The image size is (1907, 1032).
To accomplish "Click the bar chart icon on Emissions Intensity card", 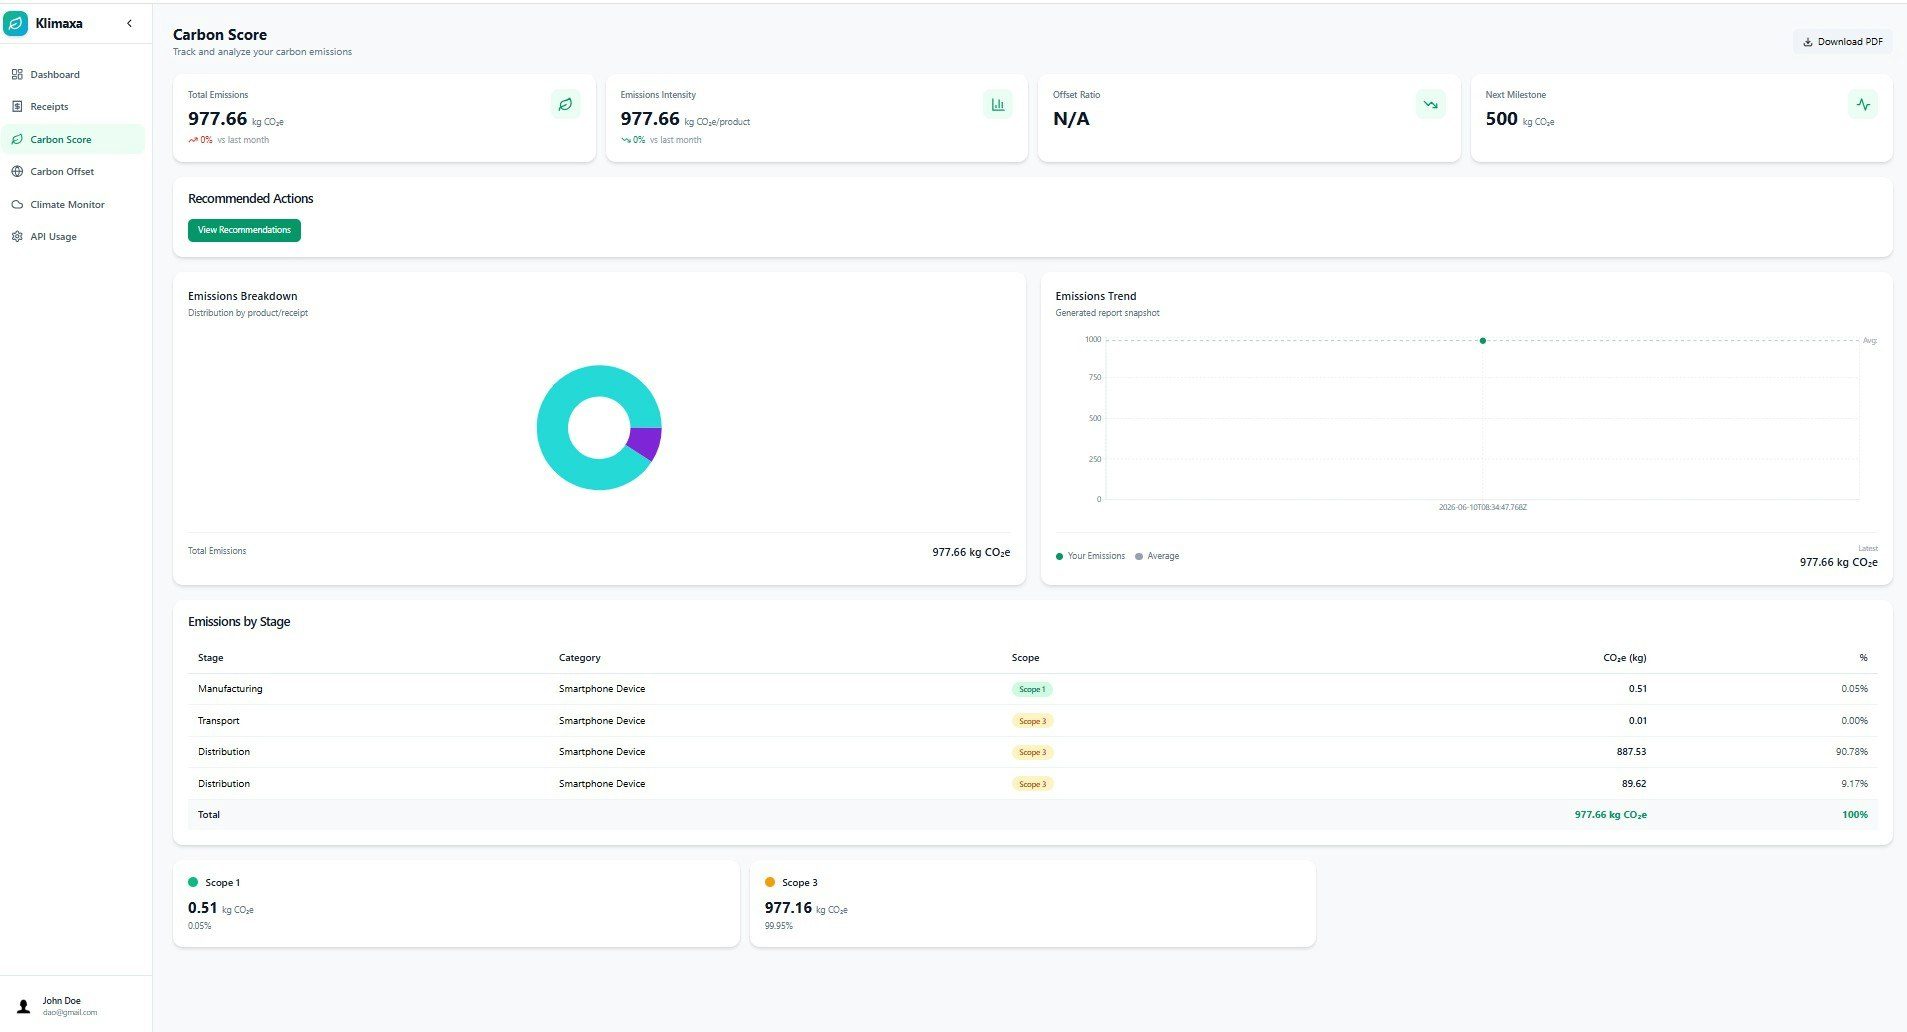I will click(x=998, y=104).
